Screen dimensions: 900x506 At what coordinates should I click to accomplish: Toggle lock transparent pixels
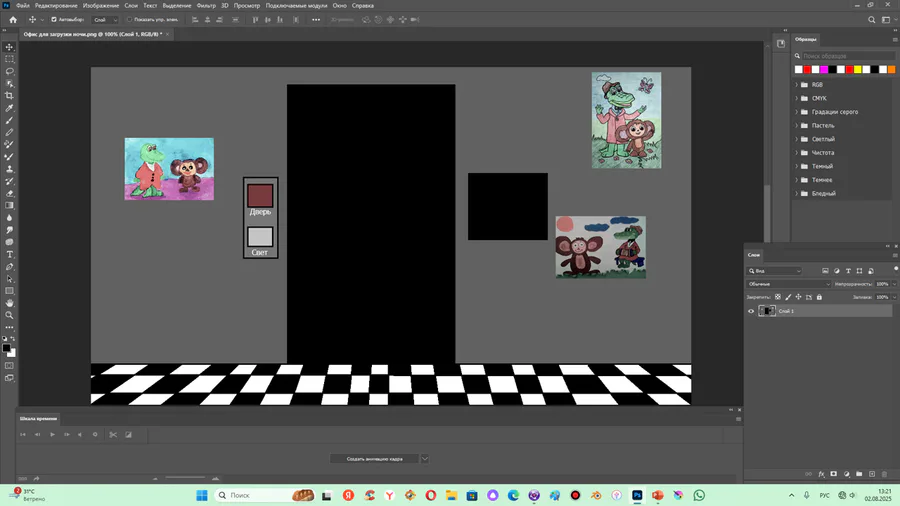pyautogui.click(x=778, y=297)
